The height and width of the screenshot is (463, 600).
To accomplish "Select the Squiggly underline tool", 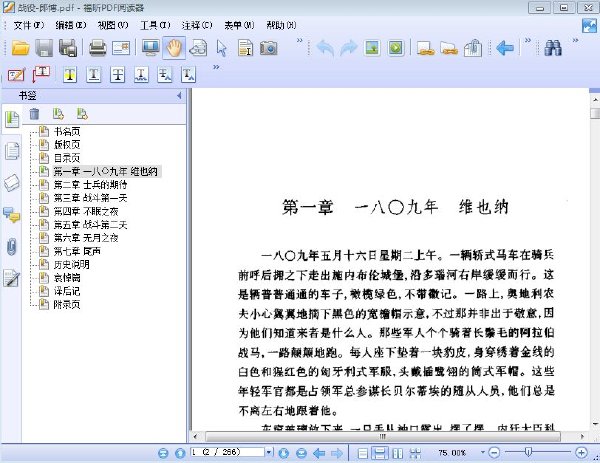I will (x=141, y=75).
